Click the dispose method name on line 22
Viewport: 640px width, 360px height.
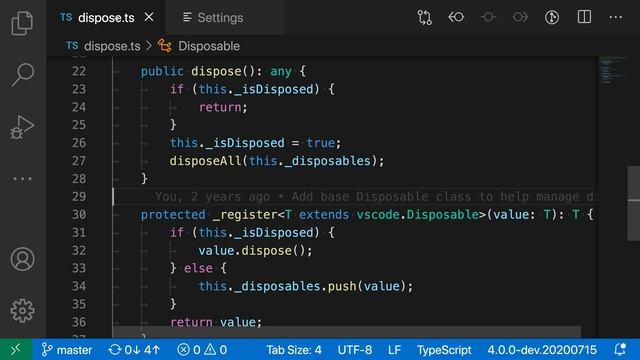pyautogui.click(x=216, y=71)
